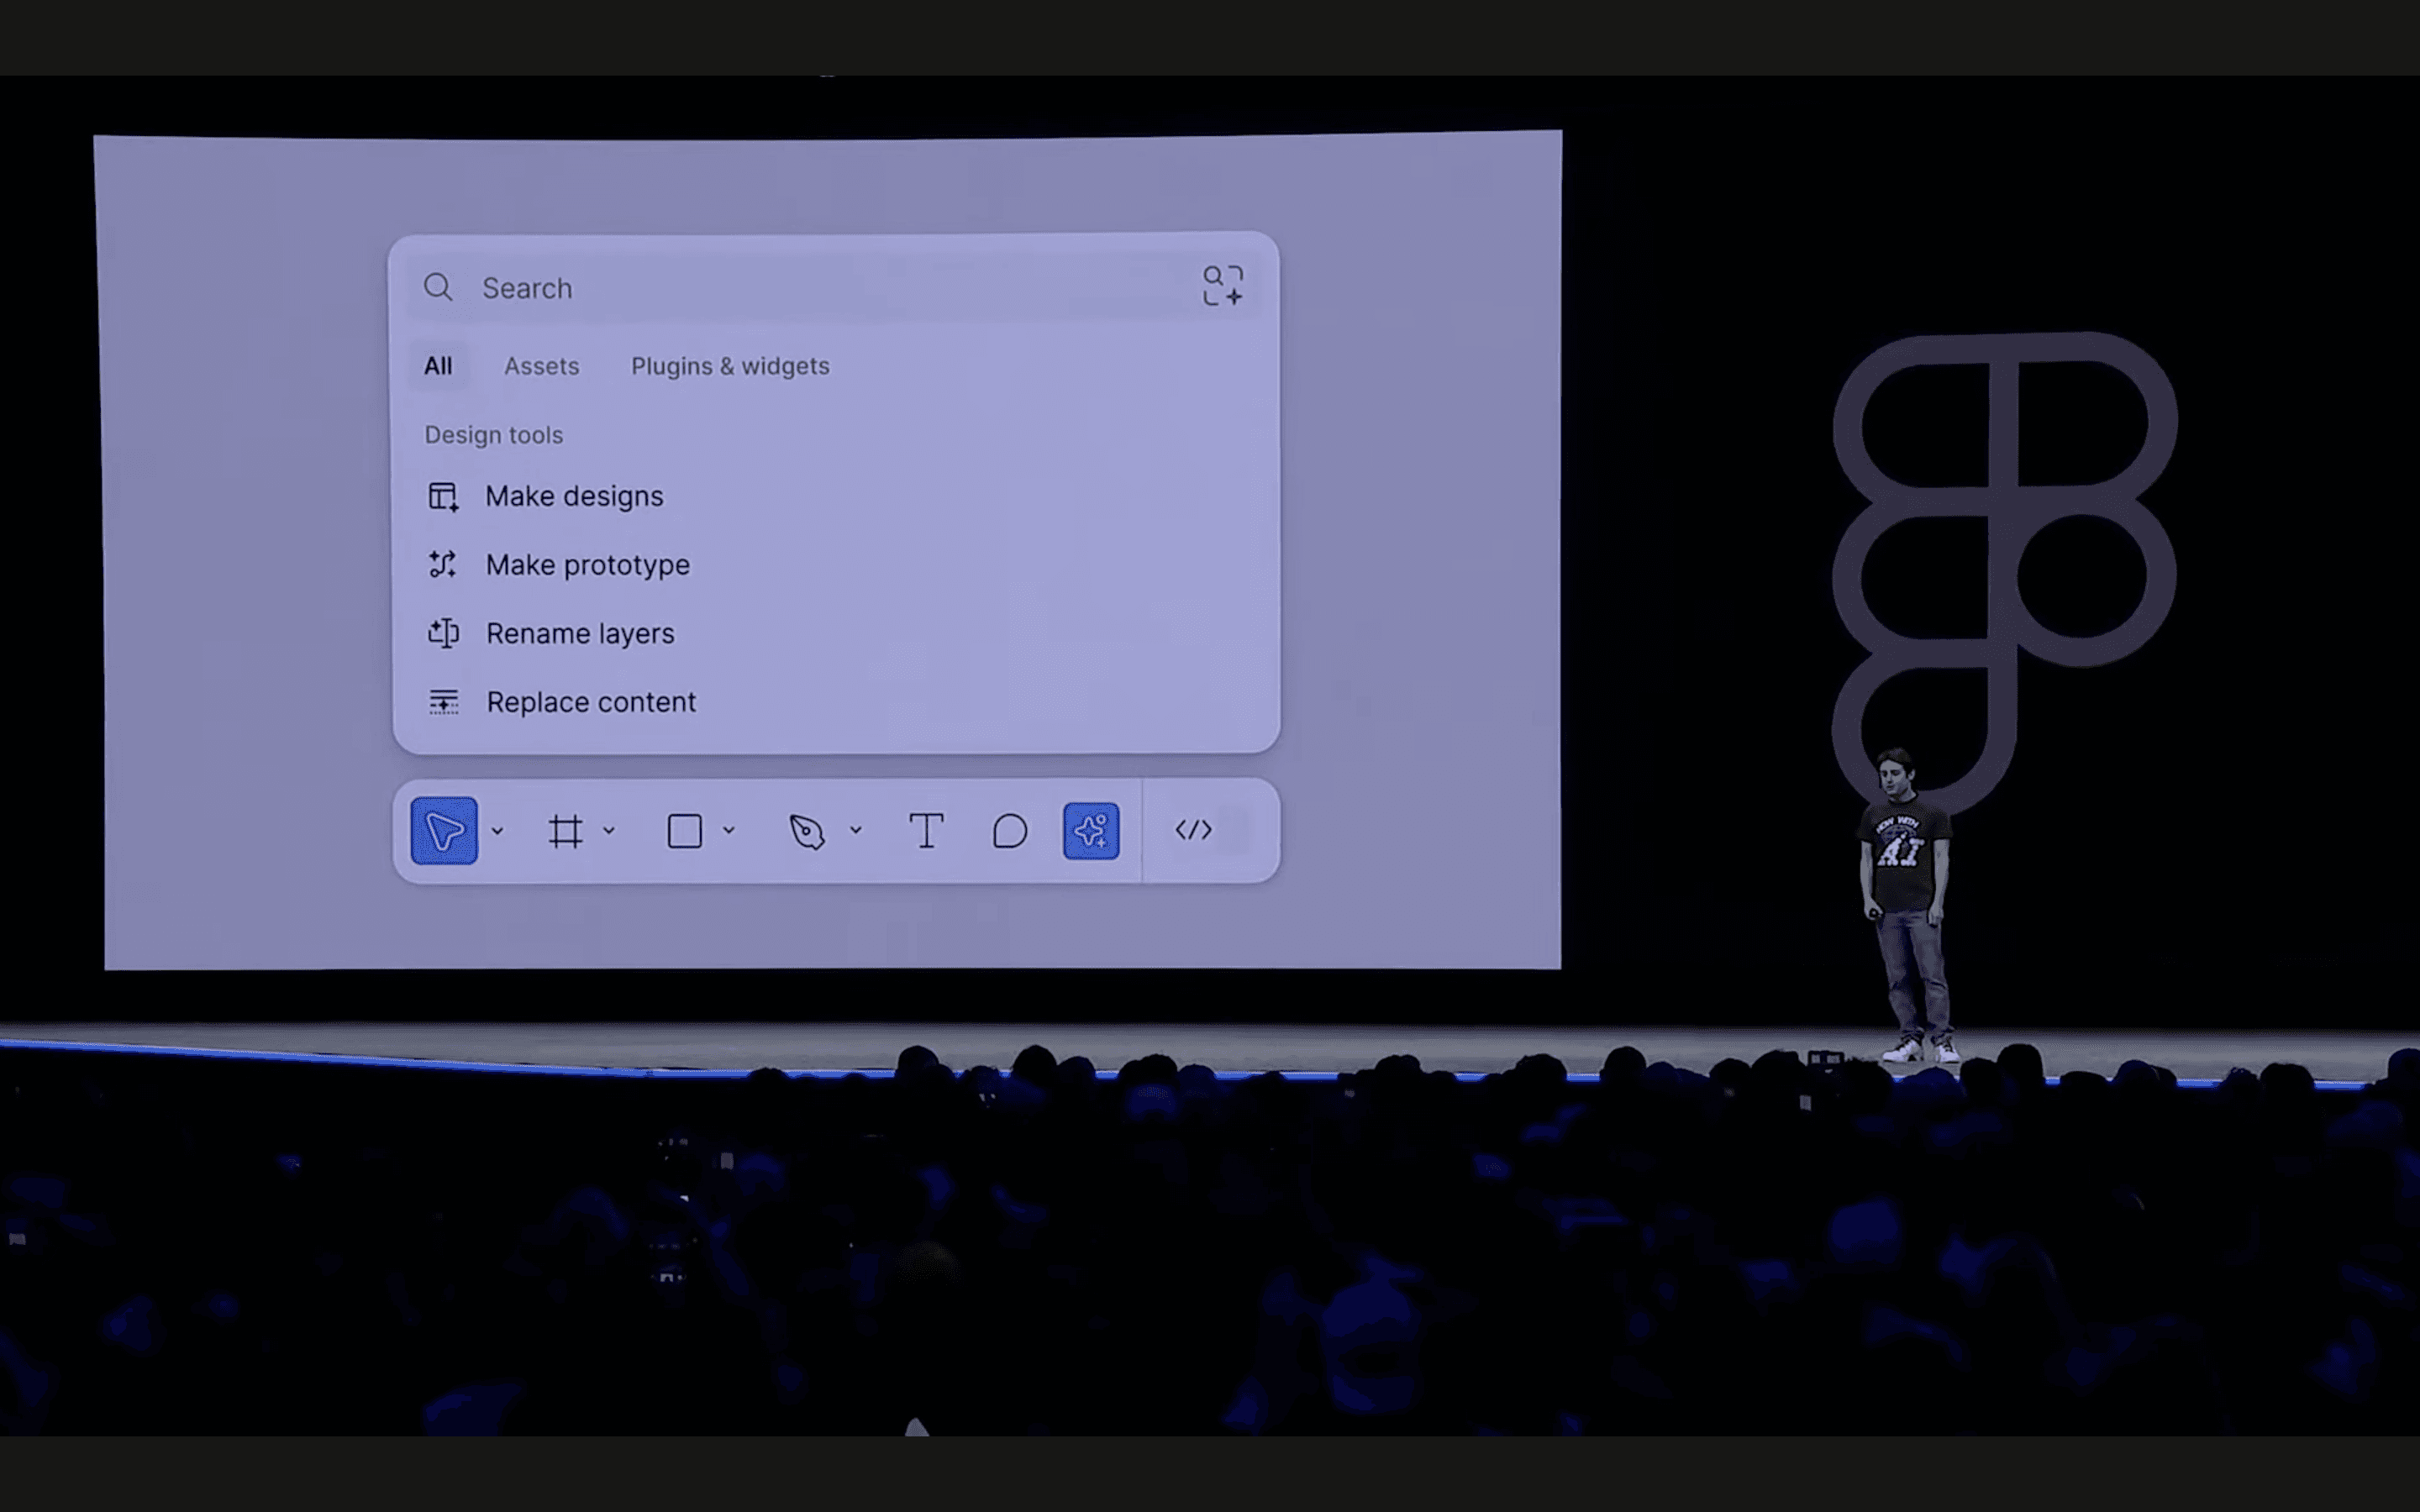
Task: Click the AI actions sparkle icon
Action: (1091, 830)
